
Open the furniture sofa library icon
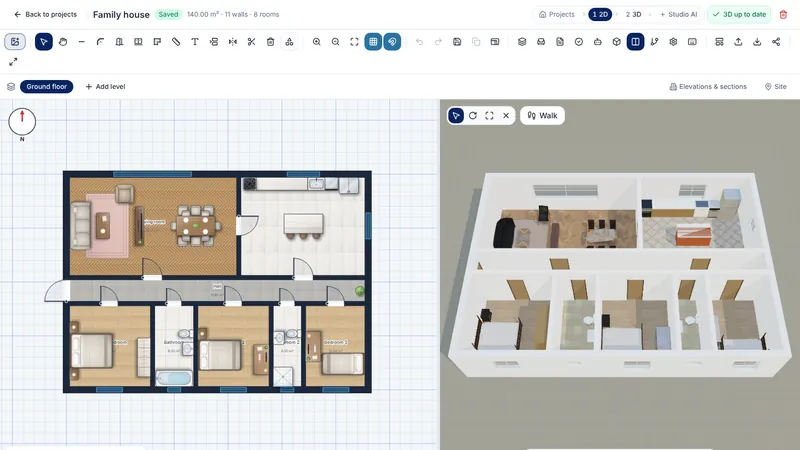click(541, 42)
